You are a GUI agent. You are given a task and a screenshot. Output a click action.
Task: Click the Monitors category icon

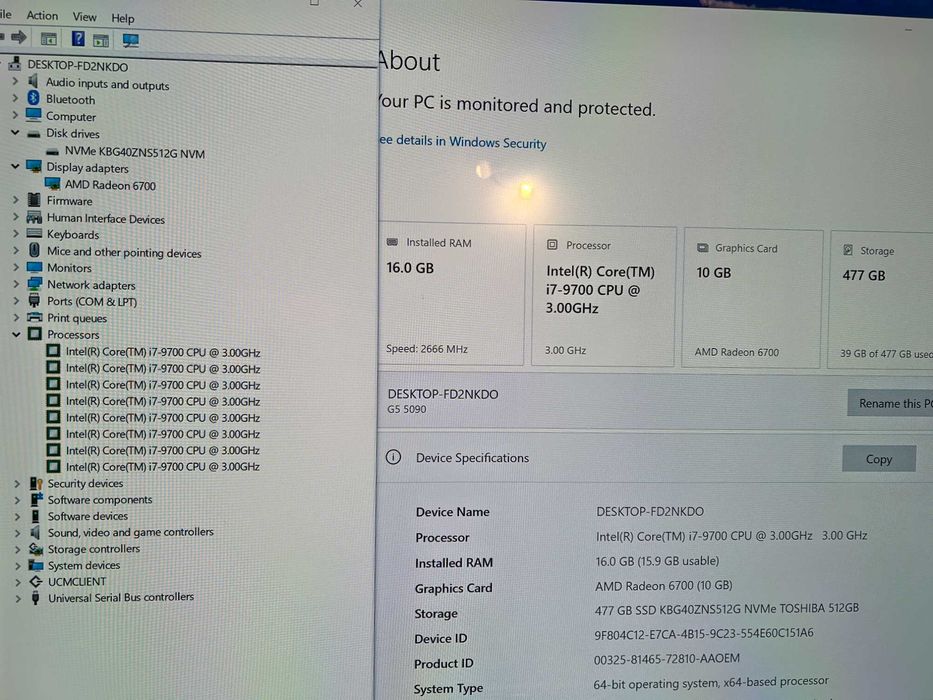tap(35, 267)
